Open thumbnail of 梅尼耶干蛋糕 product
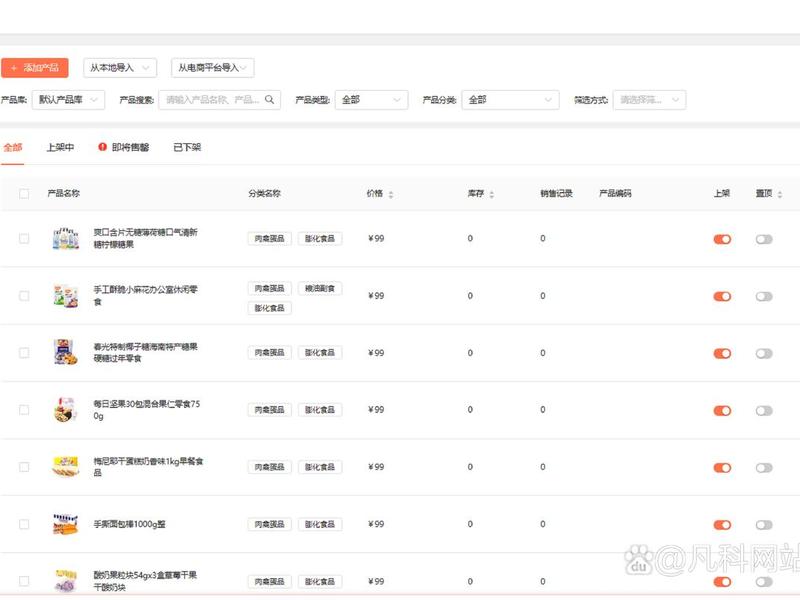Image resolution: width=800 pixels, height=600 pixels. (66, 467)
